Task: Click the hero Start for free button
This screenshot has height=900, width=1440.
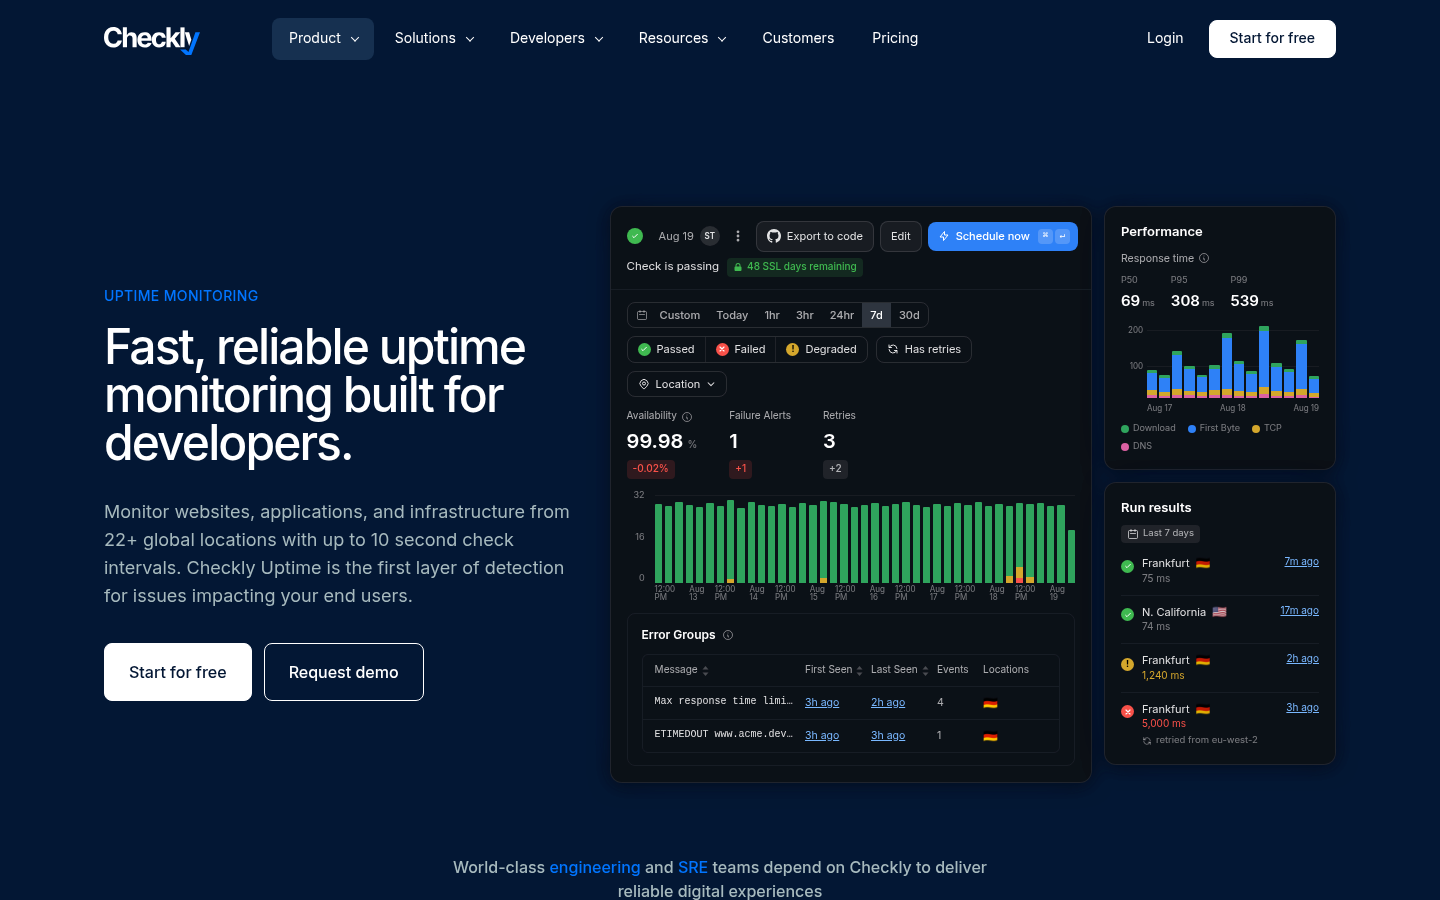Action: [x=178, y=672]
